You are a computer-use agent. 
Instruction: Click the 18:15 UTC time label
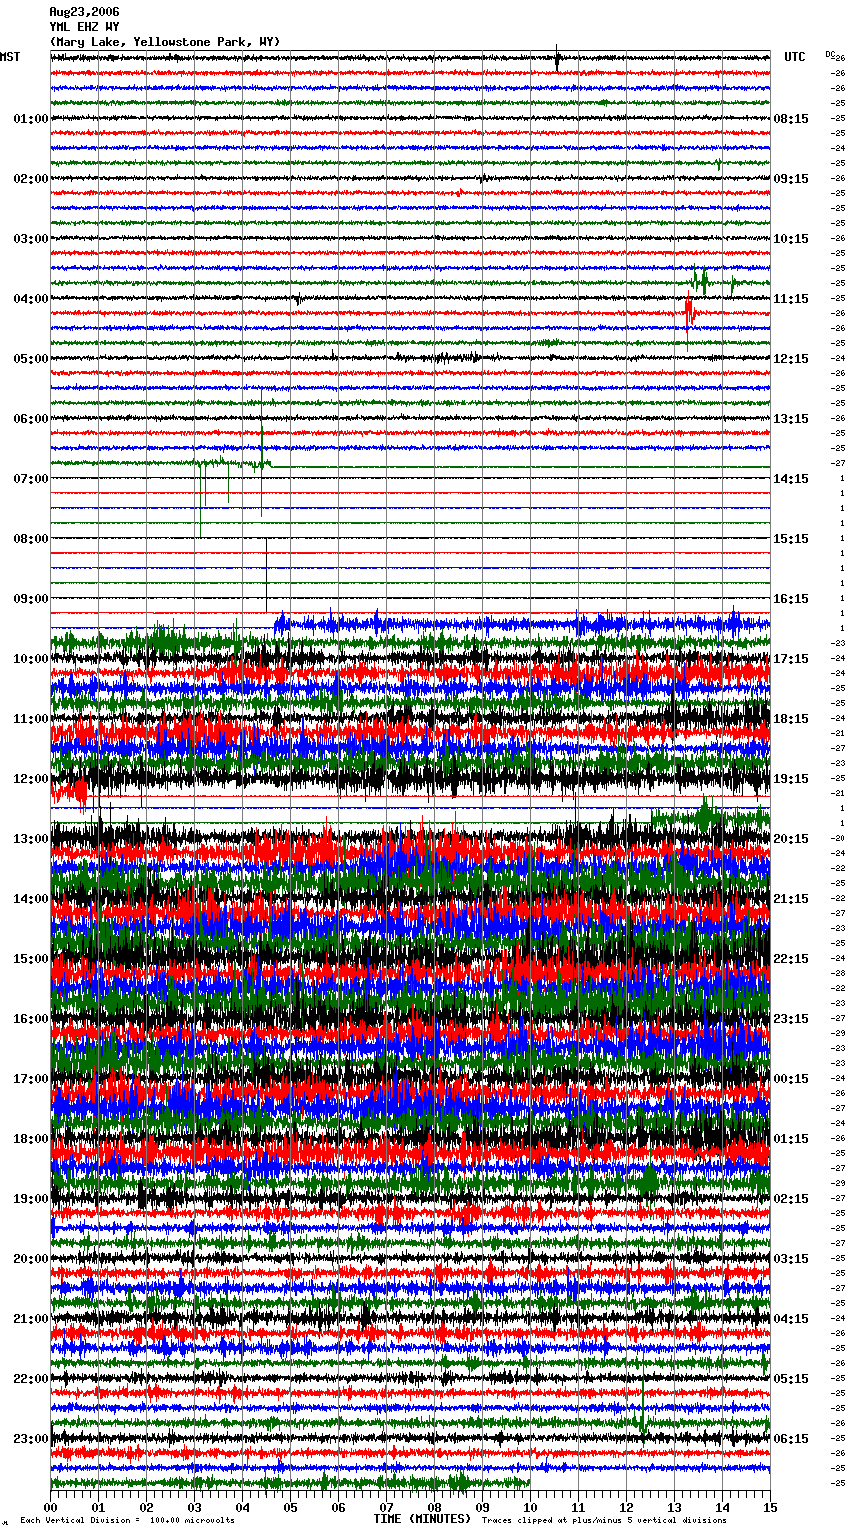point(791,719)
